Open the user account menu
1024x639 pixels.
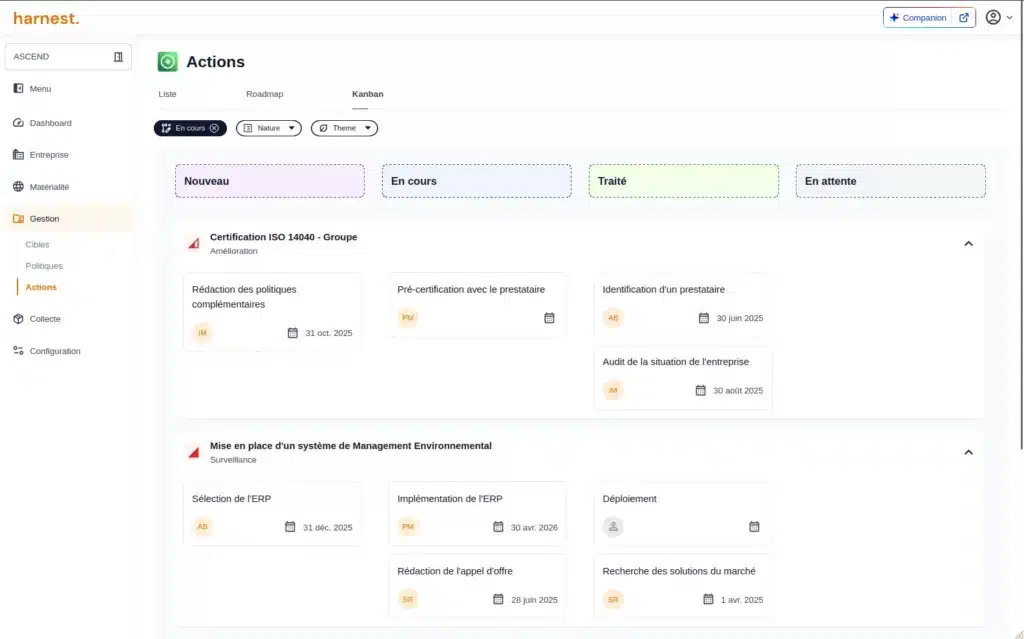[x=999, y=18]
